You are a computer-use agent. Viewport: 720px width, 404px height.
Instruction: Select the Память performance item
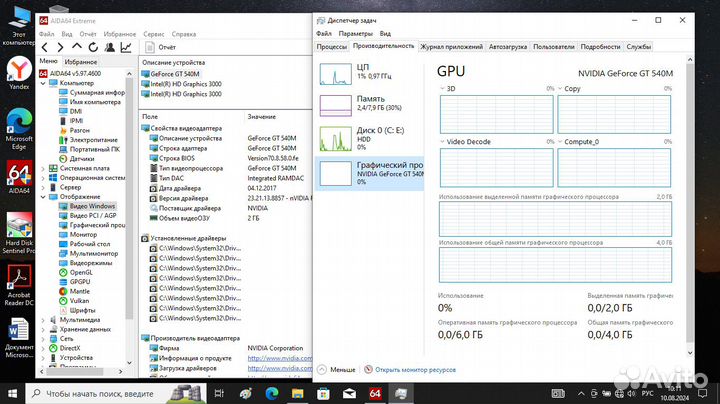(370, 106)
